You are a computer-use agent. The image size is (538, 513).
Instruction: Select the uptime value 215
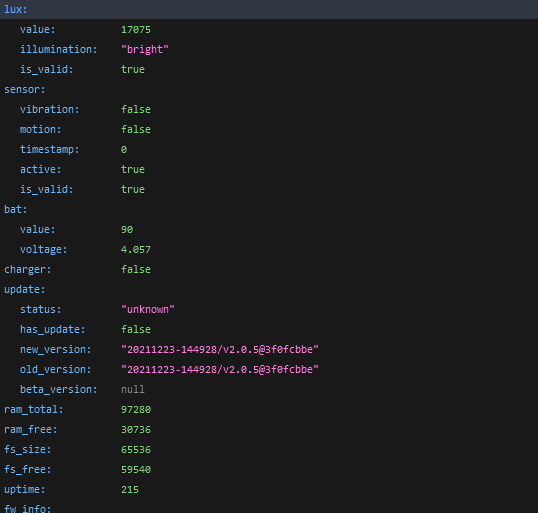[130, 490]
